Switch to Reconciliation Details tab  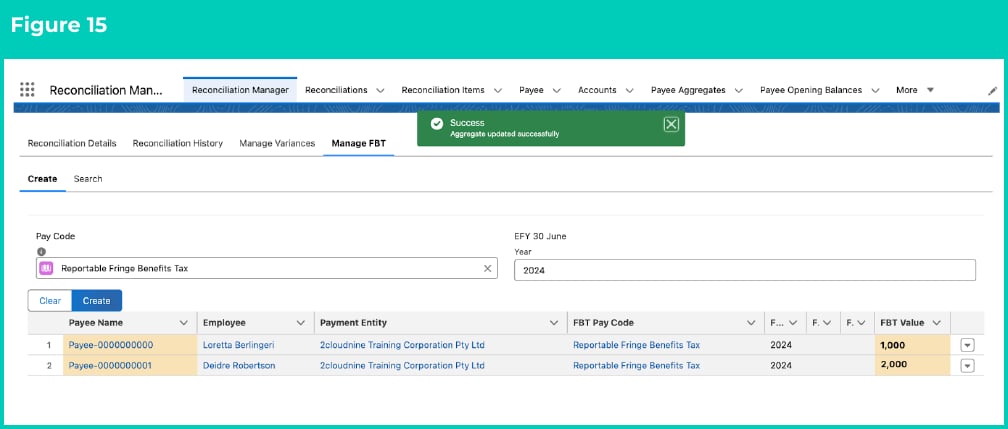click(x=72, y=143)
